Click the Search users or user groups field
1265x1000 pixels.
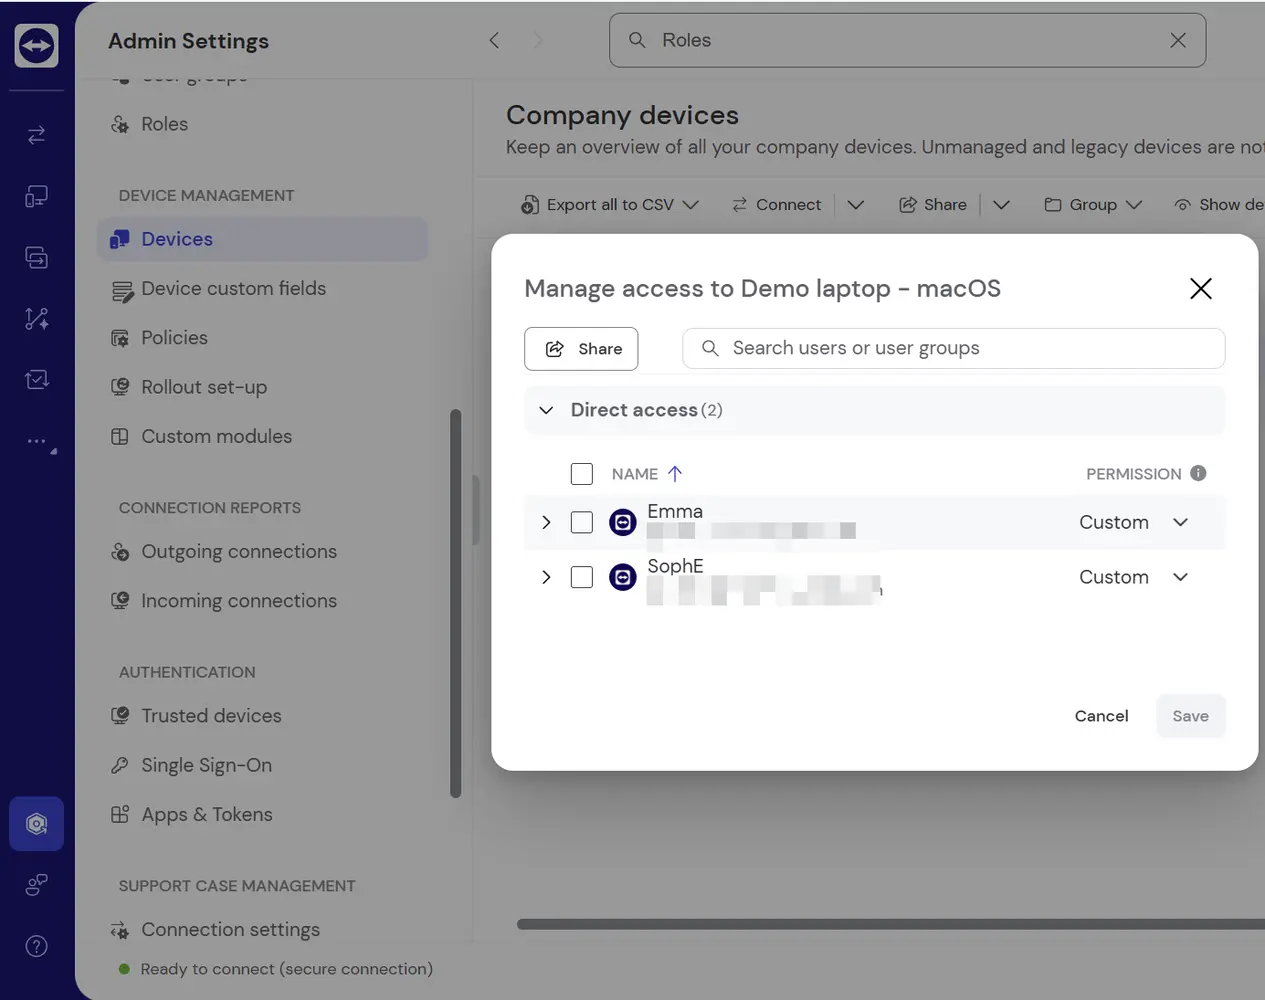click(954, 348)
